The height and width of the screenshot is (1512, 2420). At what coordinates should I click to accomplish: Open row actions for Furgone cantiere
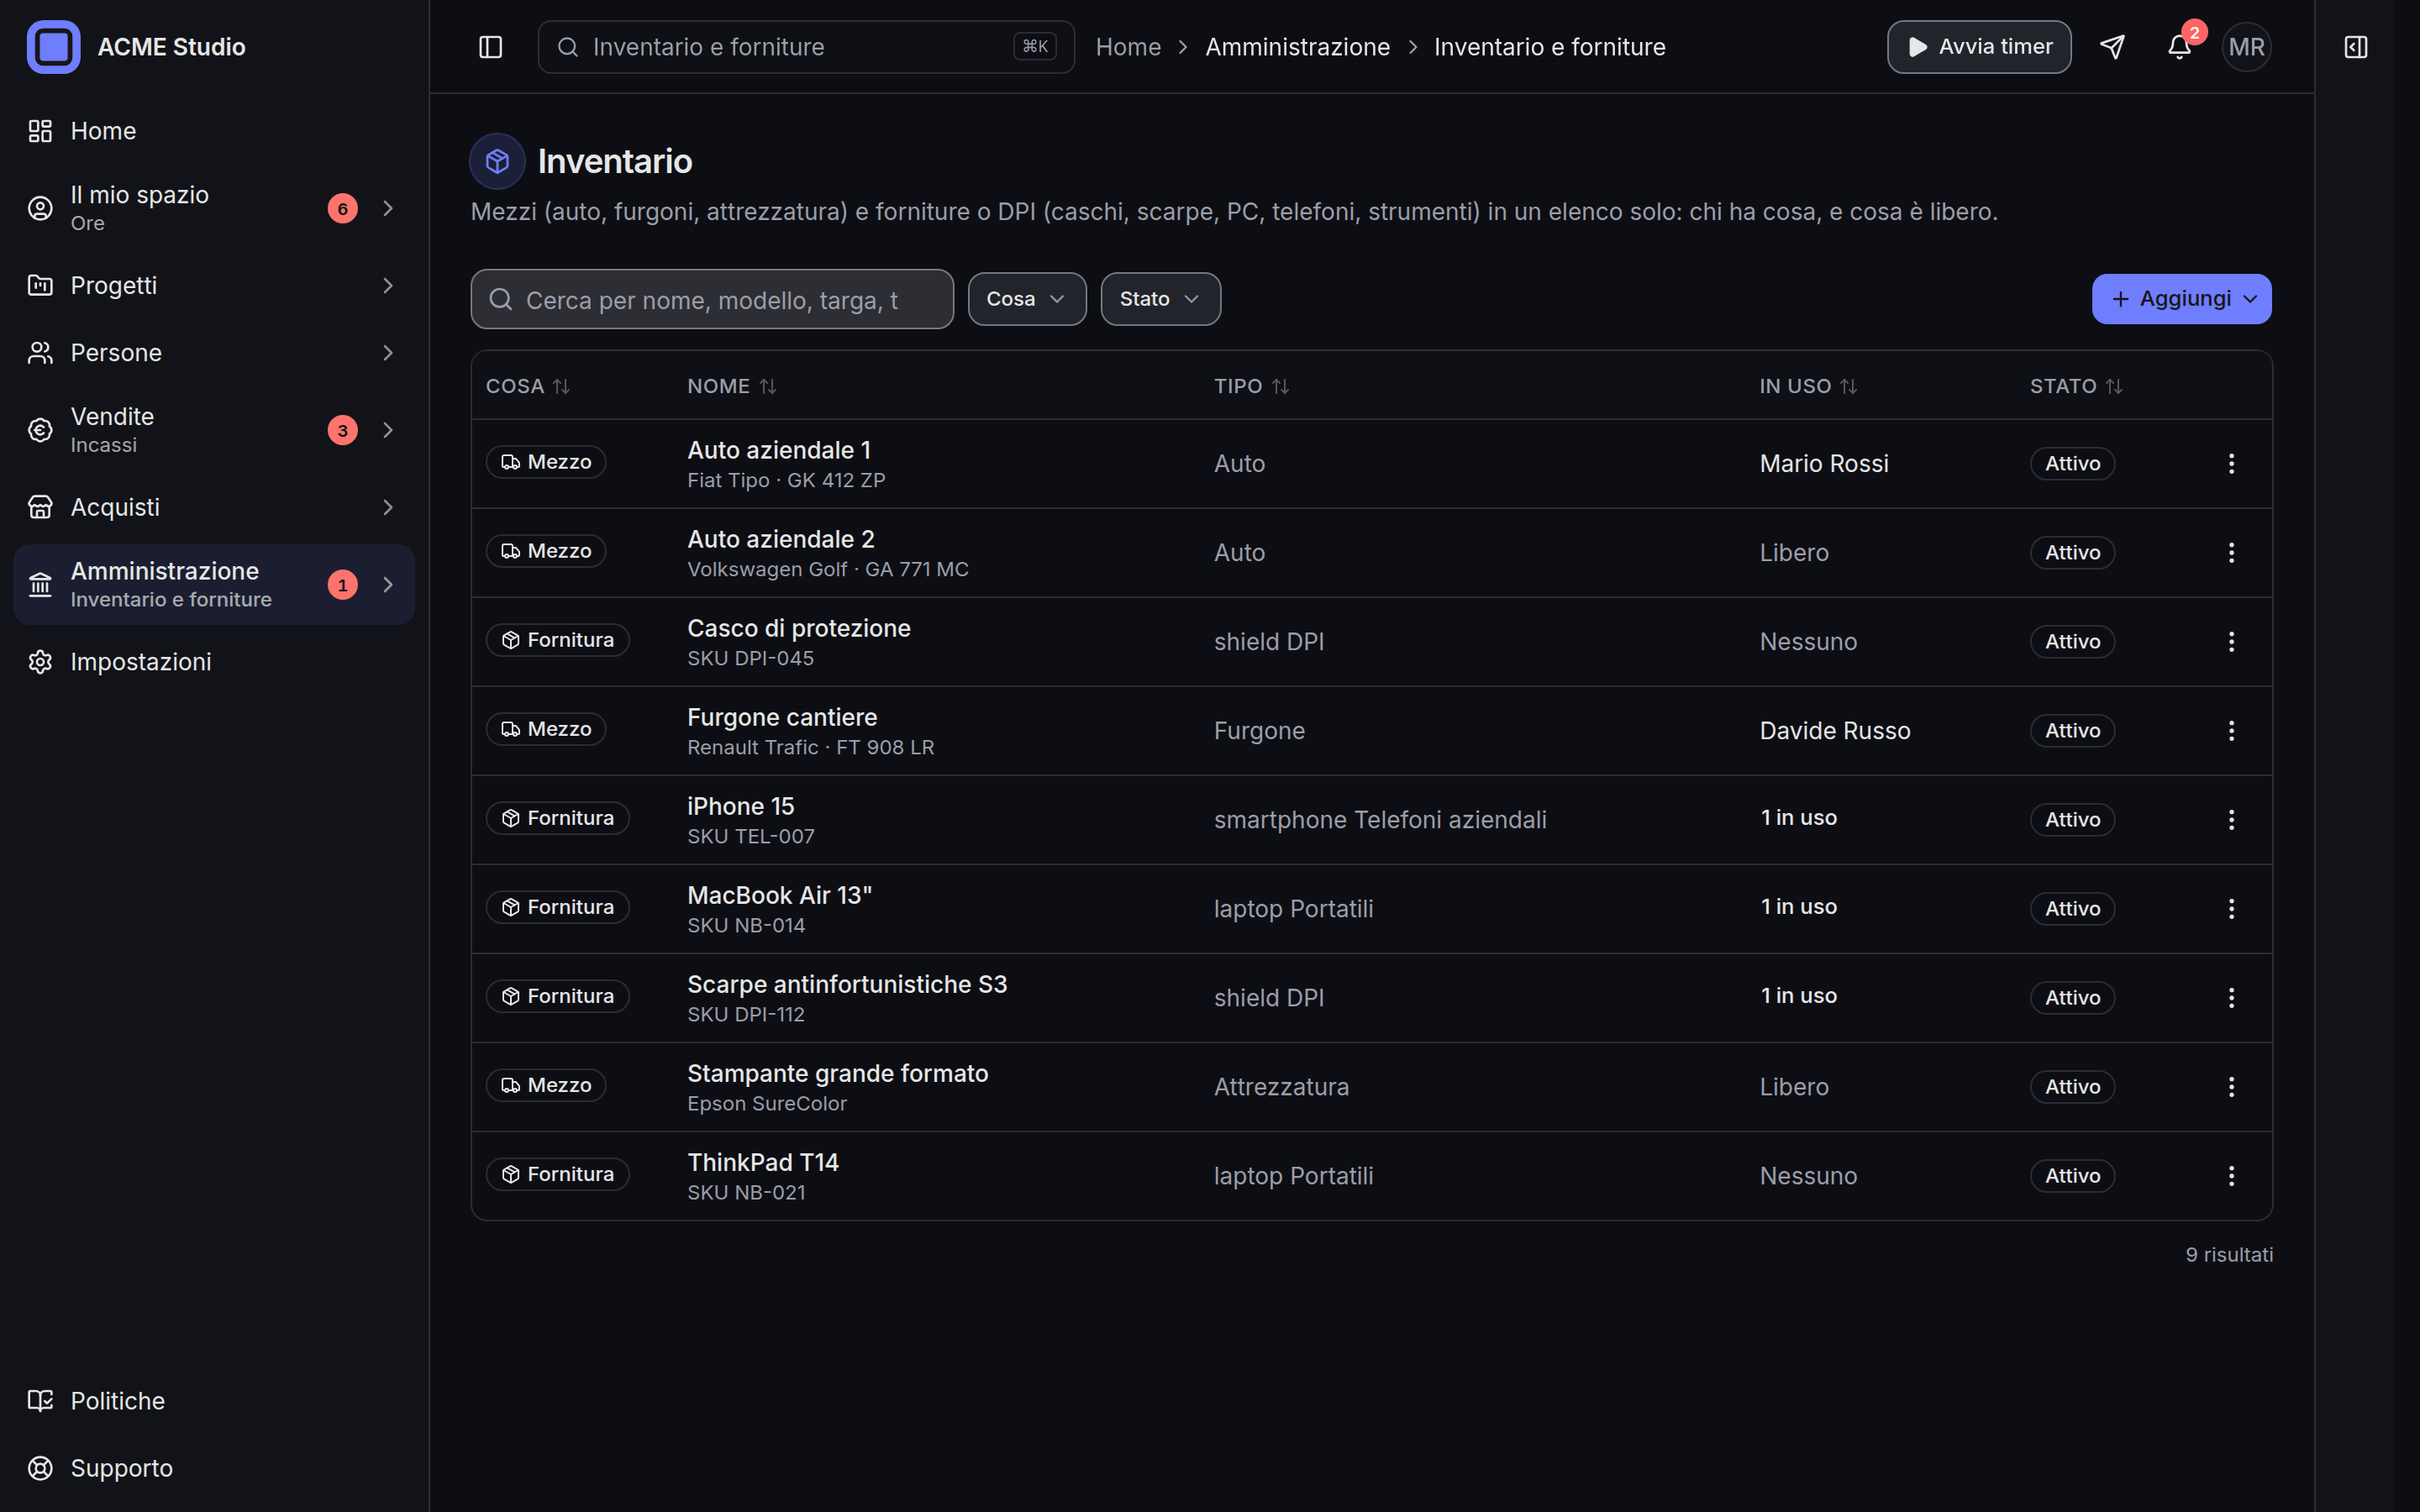tap(2231, 730)
